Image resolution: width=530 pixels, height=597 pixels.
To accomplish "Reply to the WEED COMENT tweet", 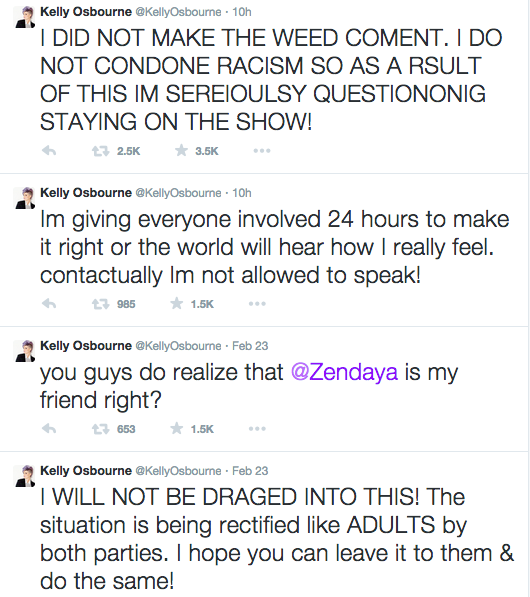I will 49,151.
